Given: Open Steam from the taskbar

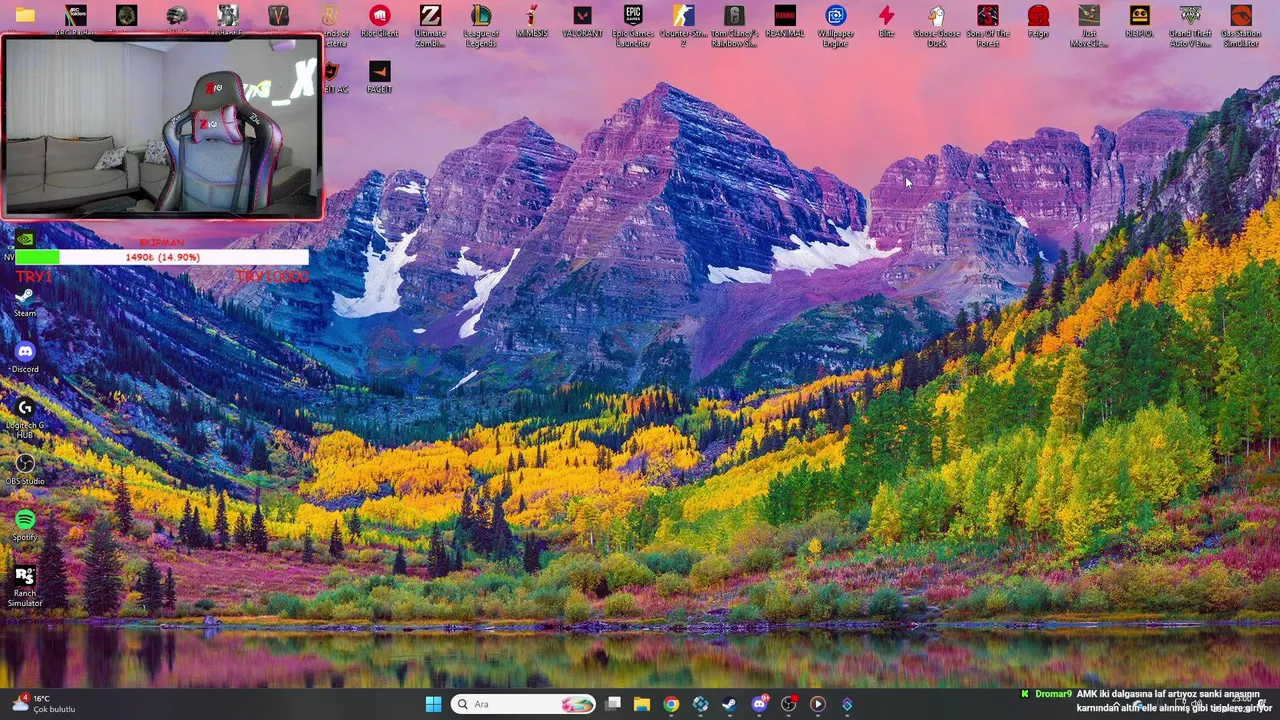Looking at the screenshot, I should tap(730, 704).
